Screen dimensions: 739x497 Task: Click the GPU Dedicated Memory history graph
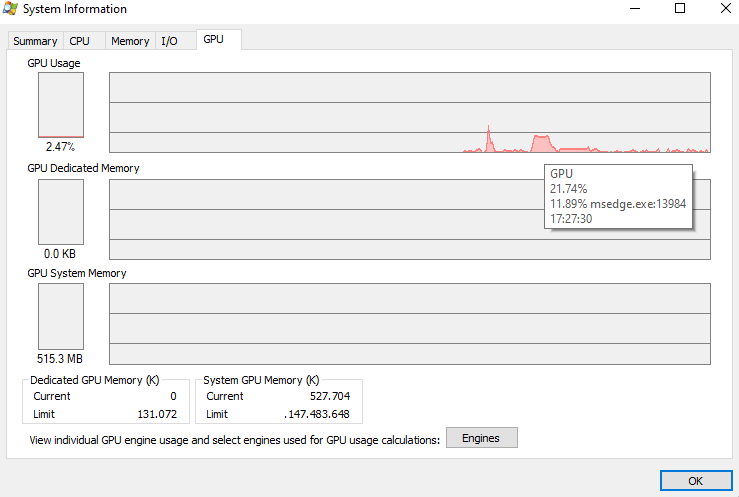[410, 220]
